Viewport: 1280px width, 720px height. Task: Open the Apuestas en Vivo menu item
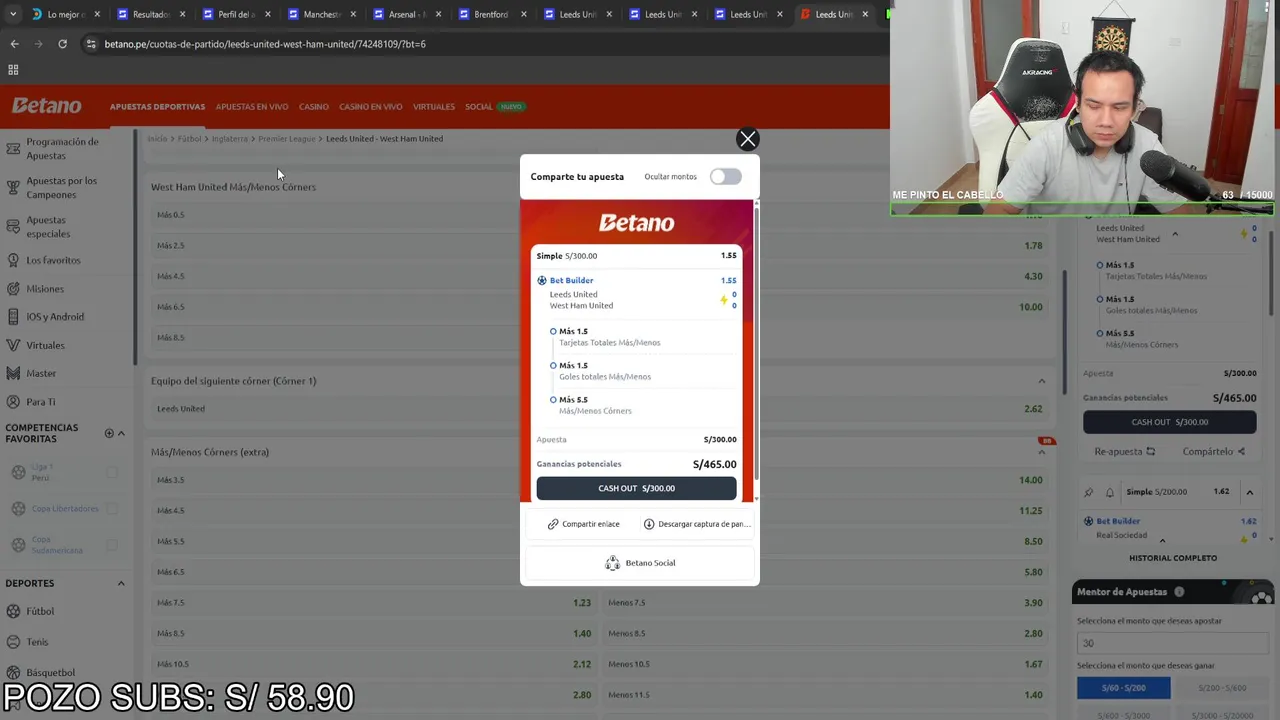pyautogui.click(x=252, y=107)
